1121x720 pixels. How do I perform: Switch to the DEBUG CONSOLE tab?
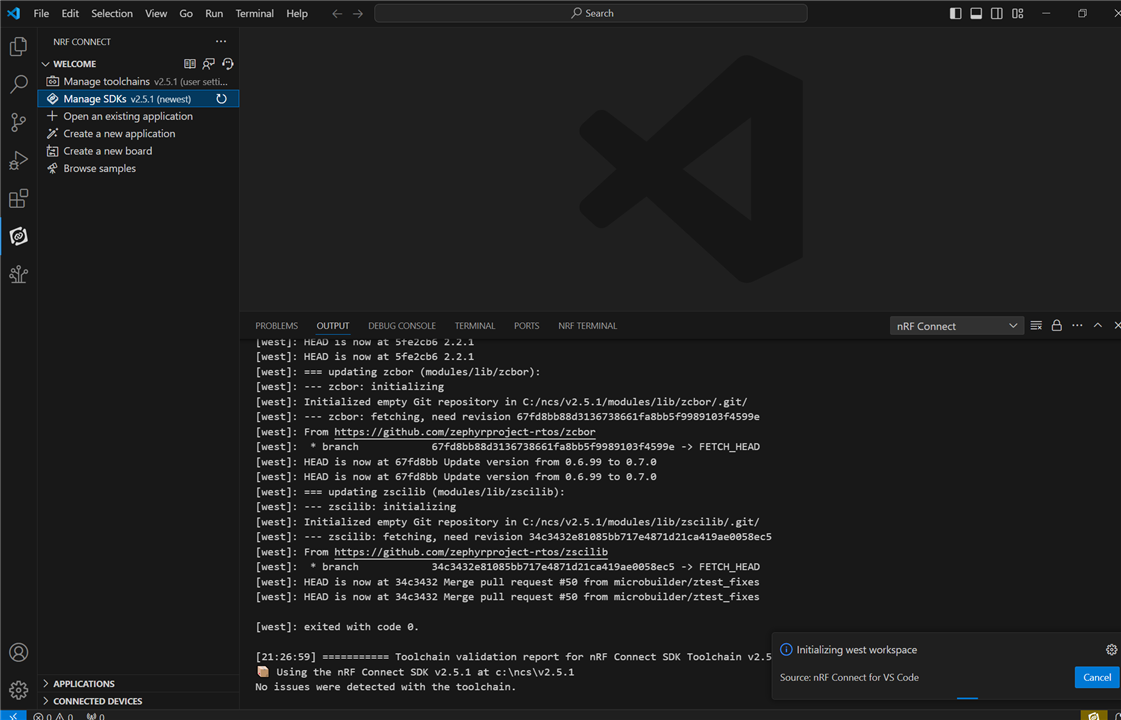[x=402, y=325]
